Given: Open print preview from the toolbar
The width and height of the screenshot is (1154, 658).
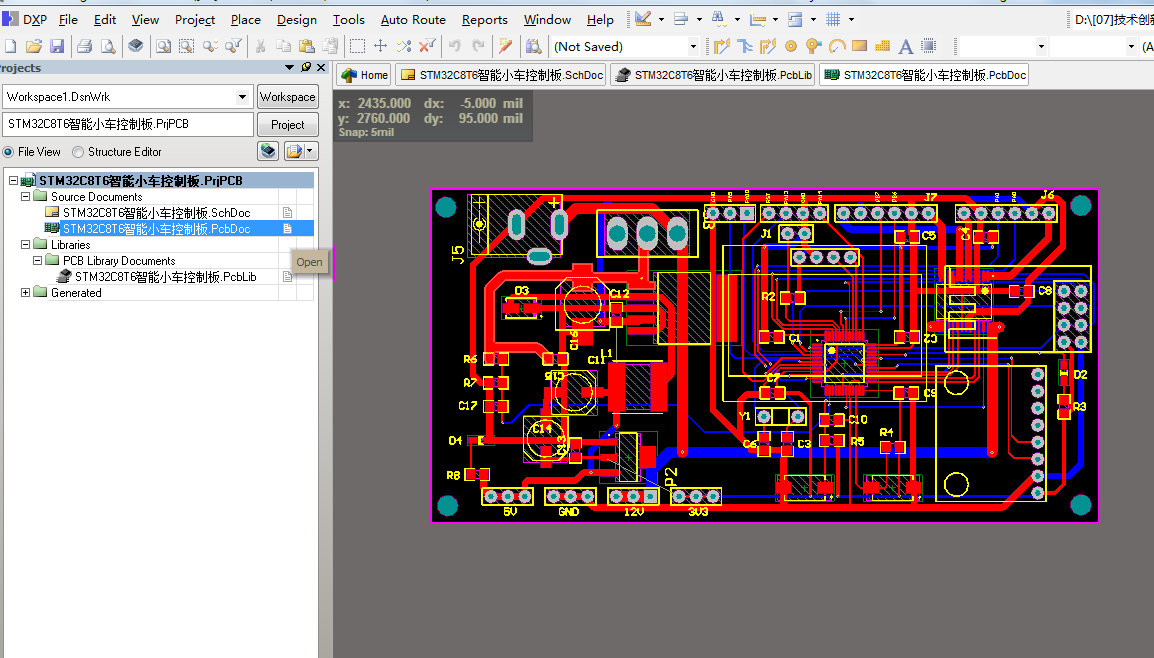Looking at the screenshot, I should pos(108,46).
